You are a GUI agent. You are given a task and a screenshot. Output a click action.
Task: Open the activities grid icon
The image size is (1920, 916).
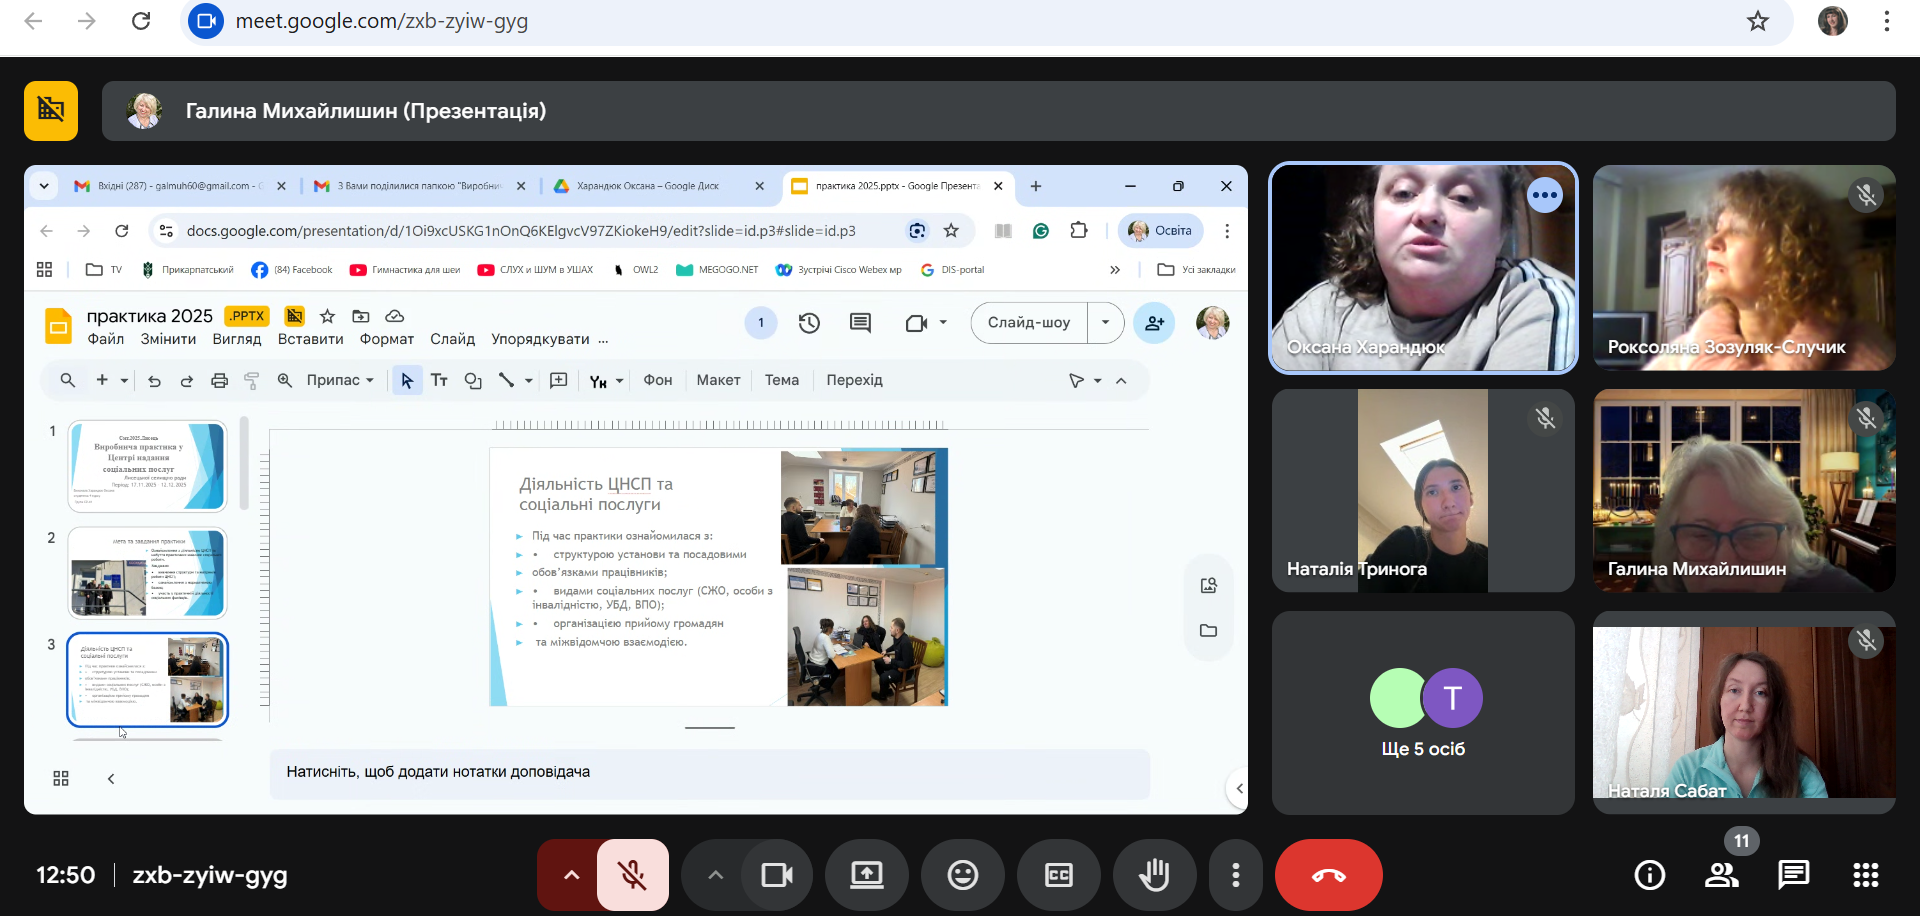1865,876
